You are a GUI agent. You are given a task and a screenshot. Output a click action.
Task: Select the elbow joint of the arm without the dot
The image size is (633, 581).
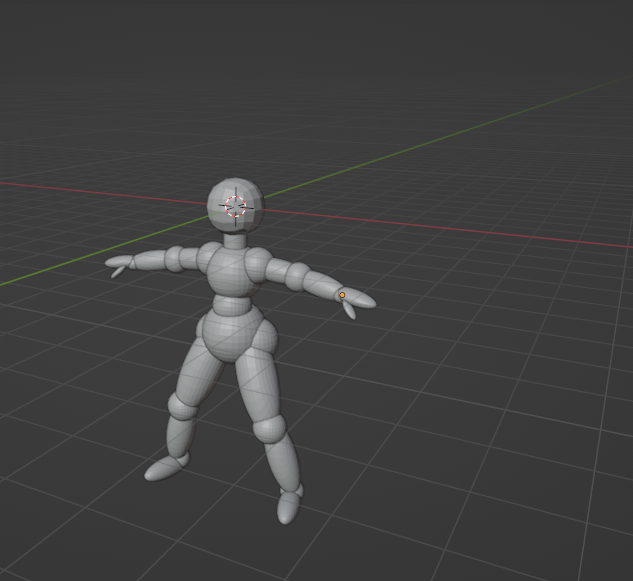click(174, 258)
